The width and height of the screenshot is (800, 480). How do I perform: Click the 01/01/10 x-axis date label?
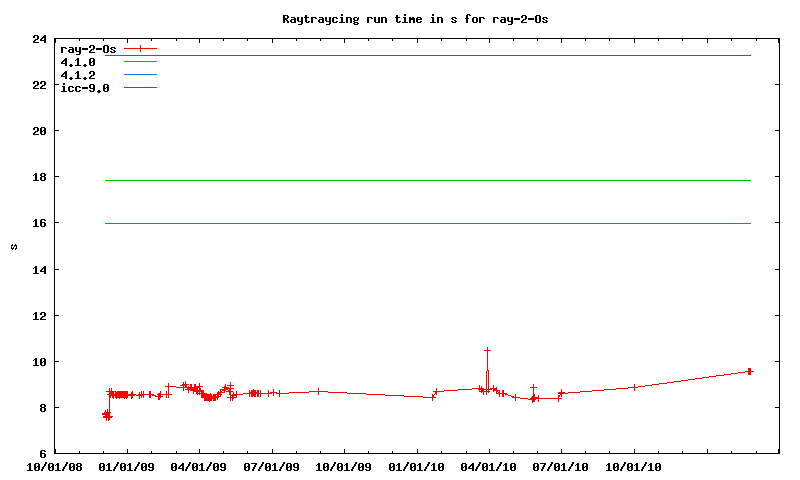(417, 466)
